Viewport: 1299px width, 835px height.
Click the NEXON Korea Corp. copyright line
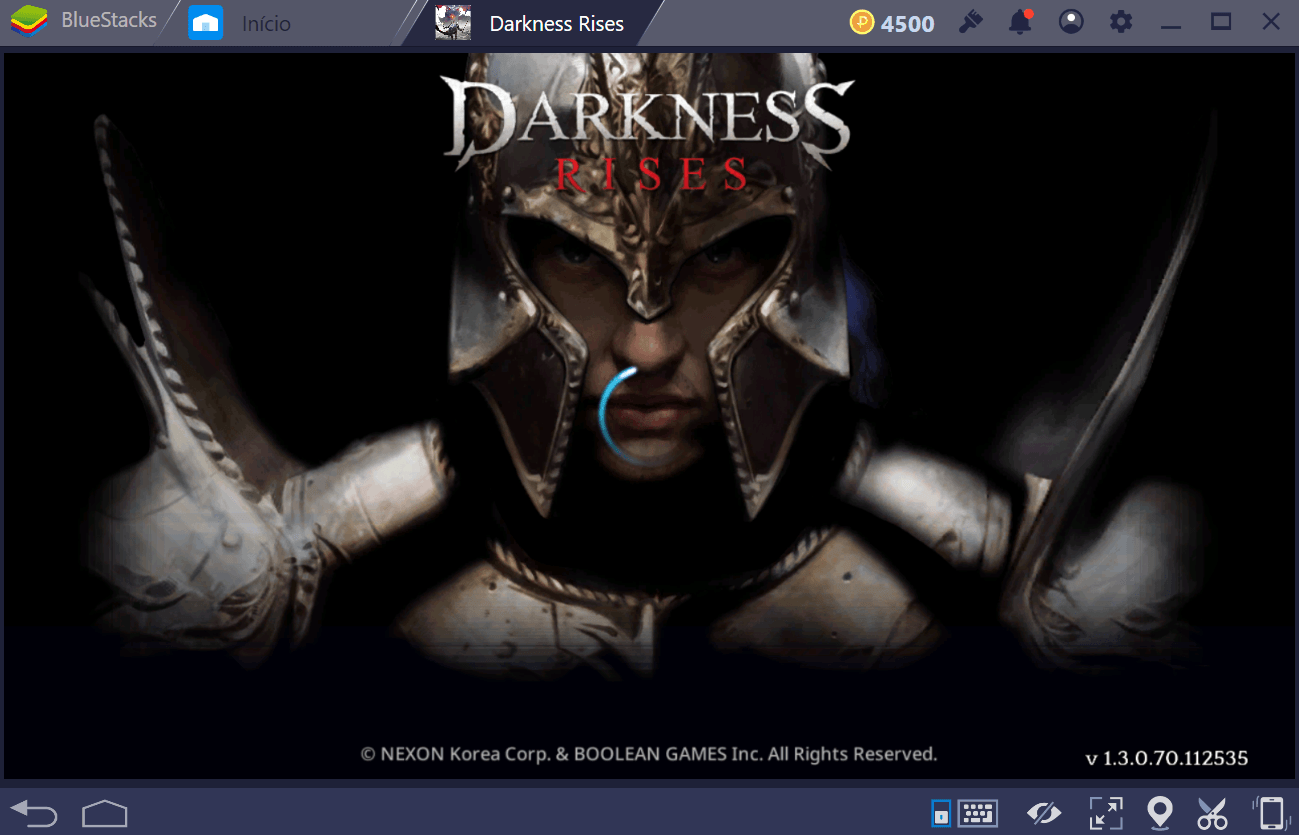click(648, 754)
